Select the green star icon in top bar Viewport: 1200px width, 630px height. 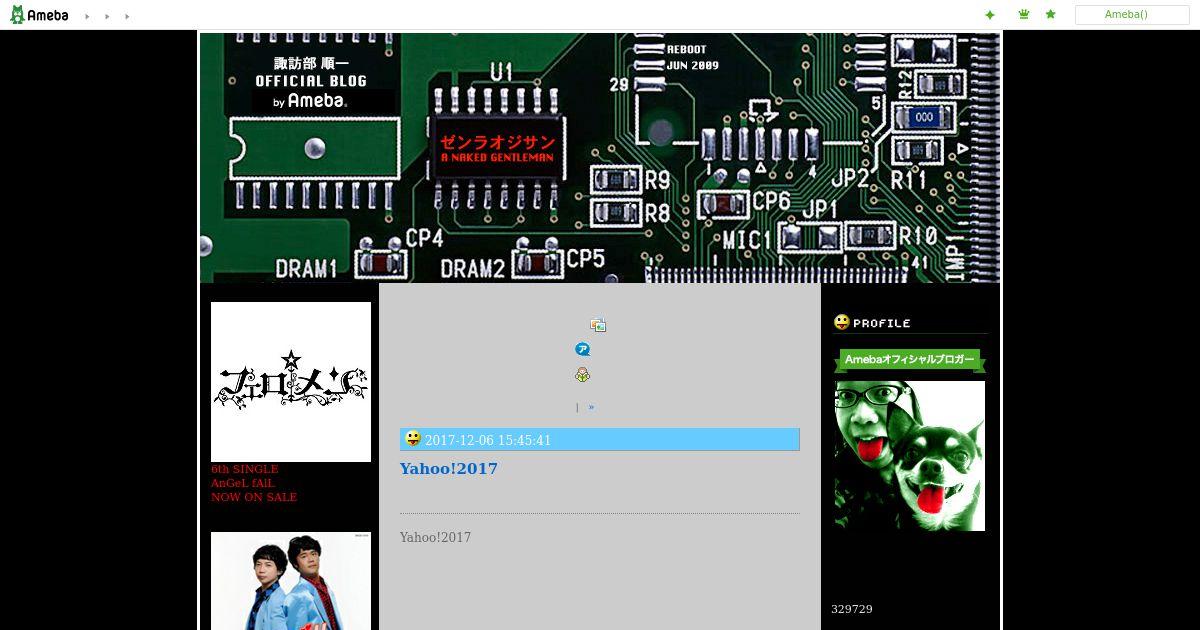coord(1050,14)
